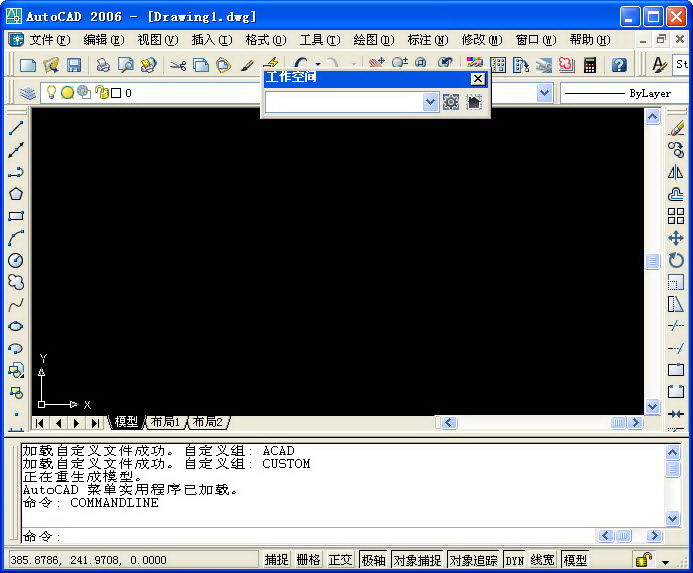Jump to the last layout tab
This screenshot has height=573, width=693.
pos(95,423)
